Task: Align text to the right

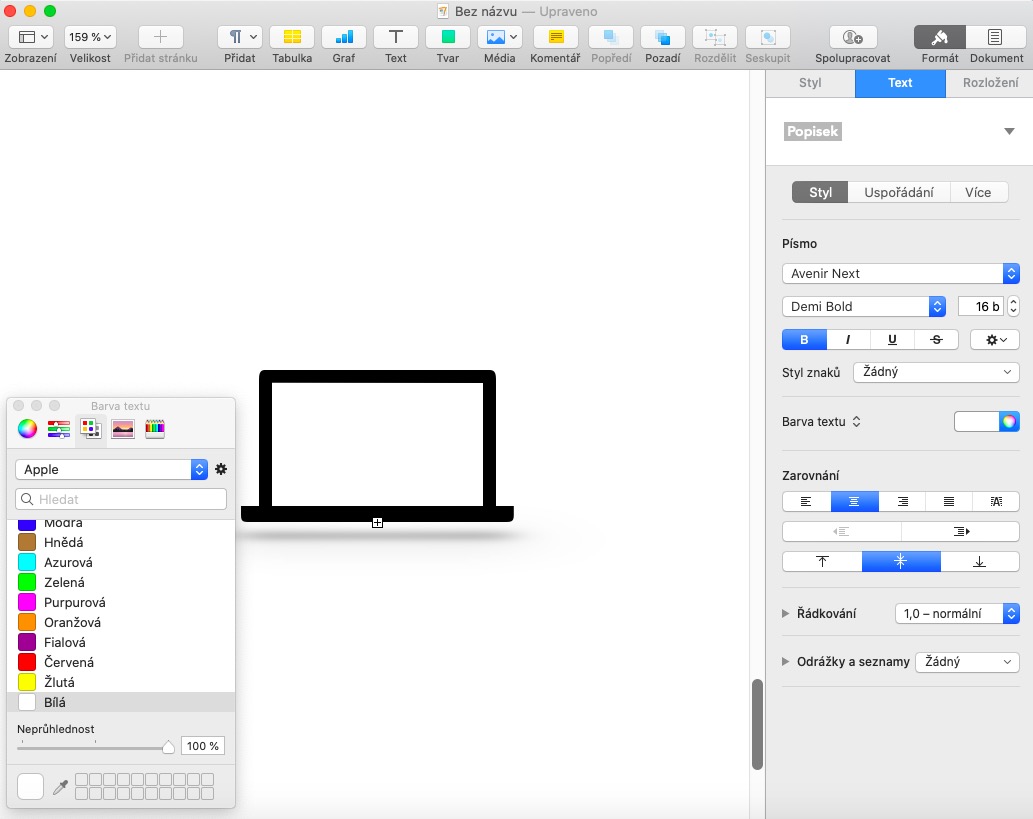Action: (902, 501)
